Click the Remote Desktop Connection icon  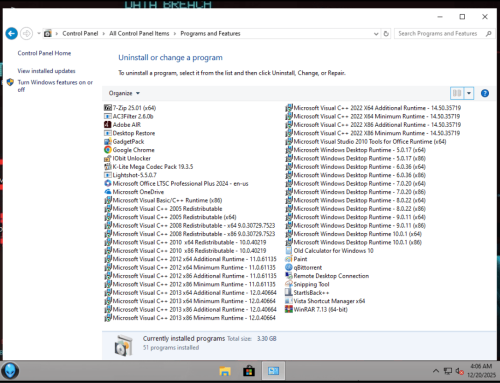pos(289,276)
